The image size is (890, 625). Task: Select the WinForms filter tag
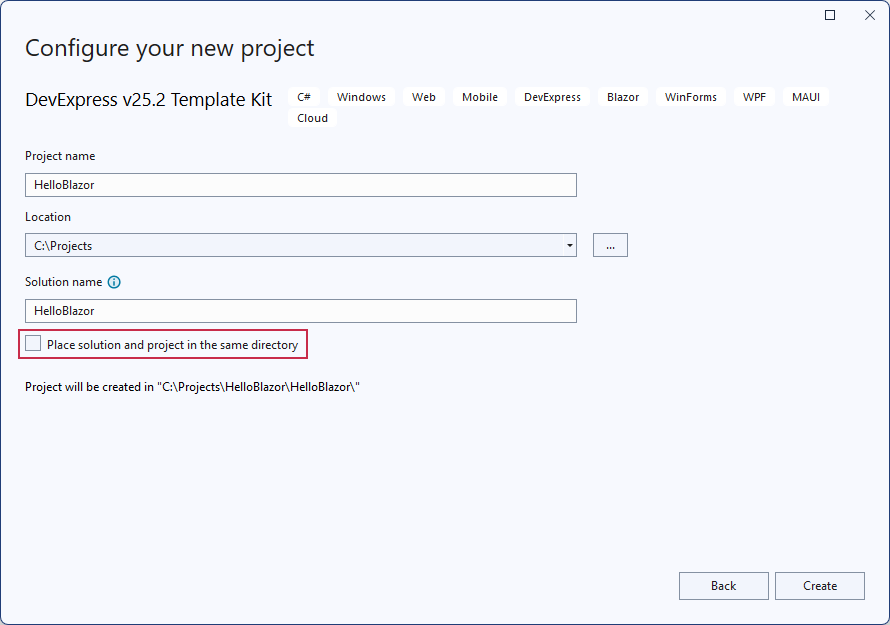pyautogui.click(x=690, y=97)
